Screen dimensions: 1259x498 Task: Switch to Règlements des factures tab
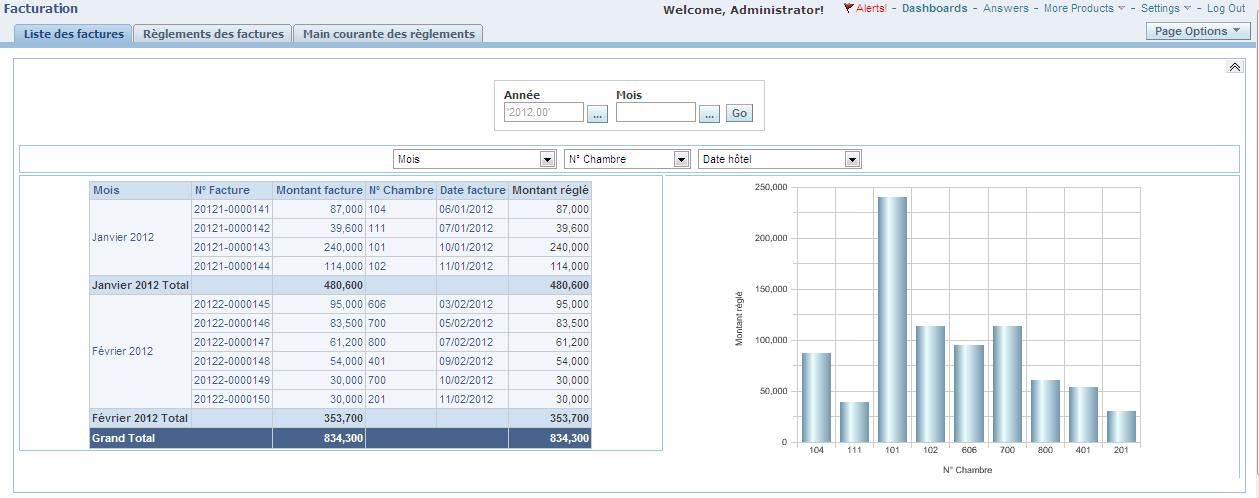(214, 34)
